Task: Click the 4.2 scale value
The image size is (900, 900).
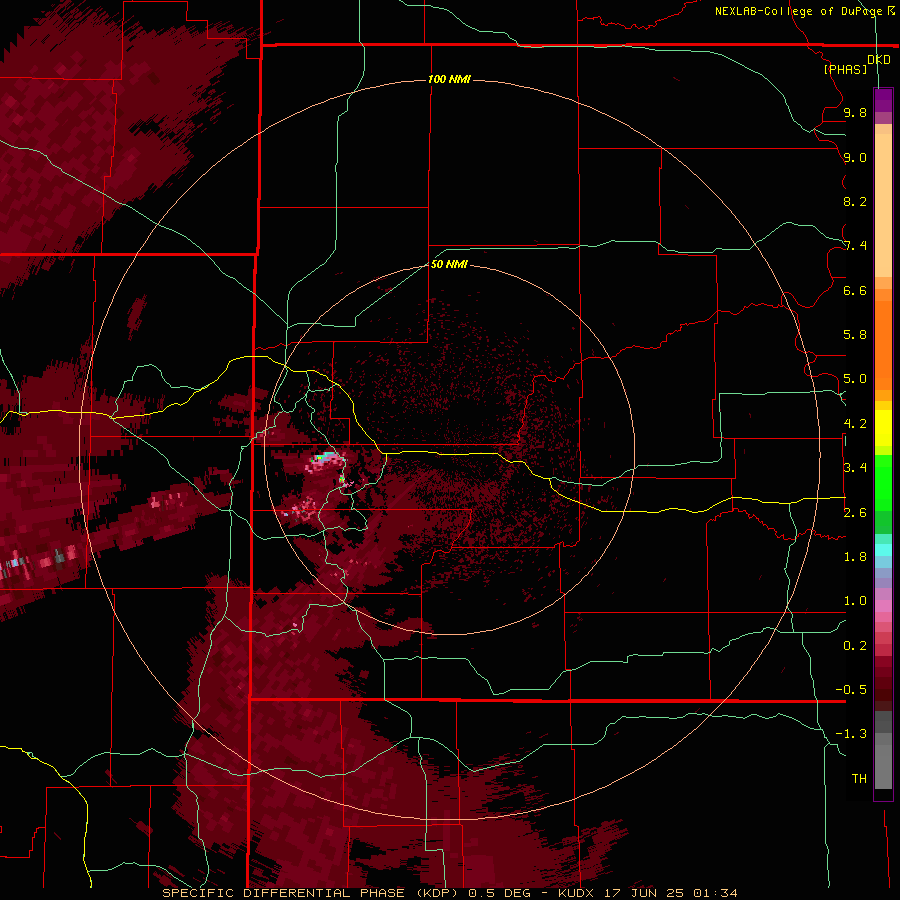Action: click(x=855, y=424)
